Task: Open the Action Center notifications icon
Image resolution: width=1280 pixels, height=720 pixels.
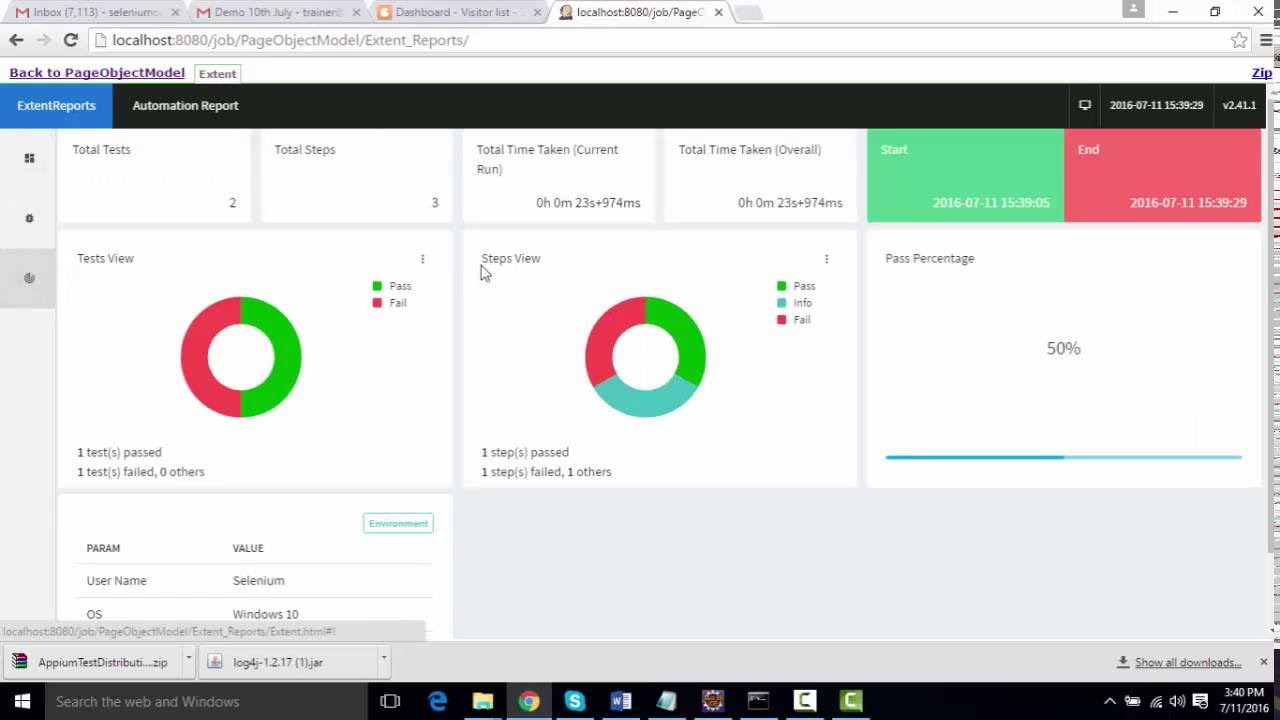Action: tap(1201, 701)
